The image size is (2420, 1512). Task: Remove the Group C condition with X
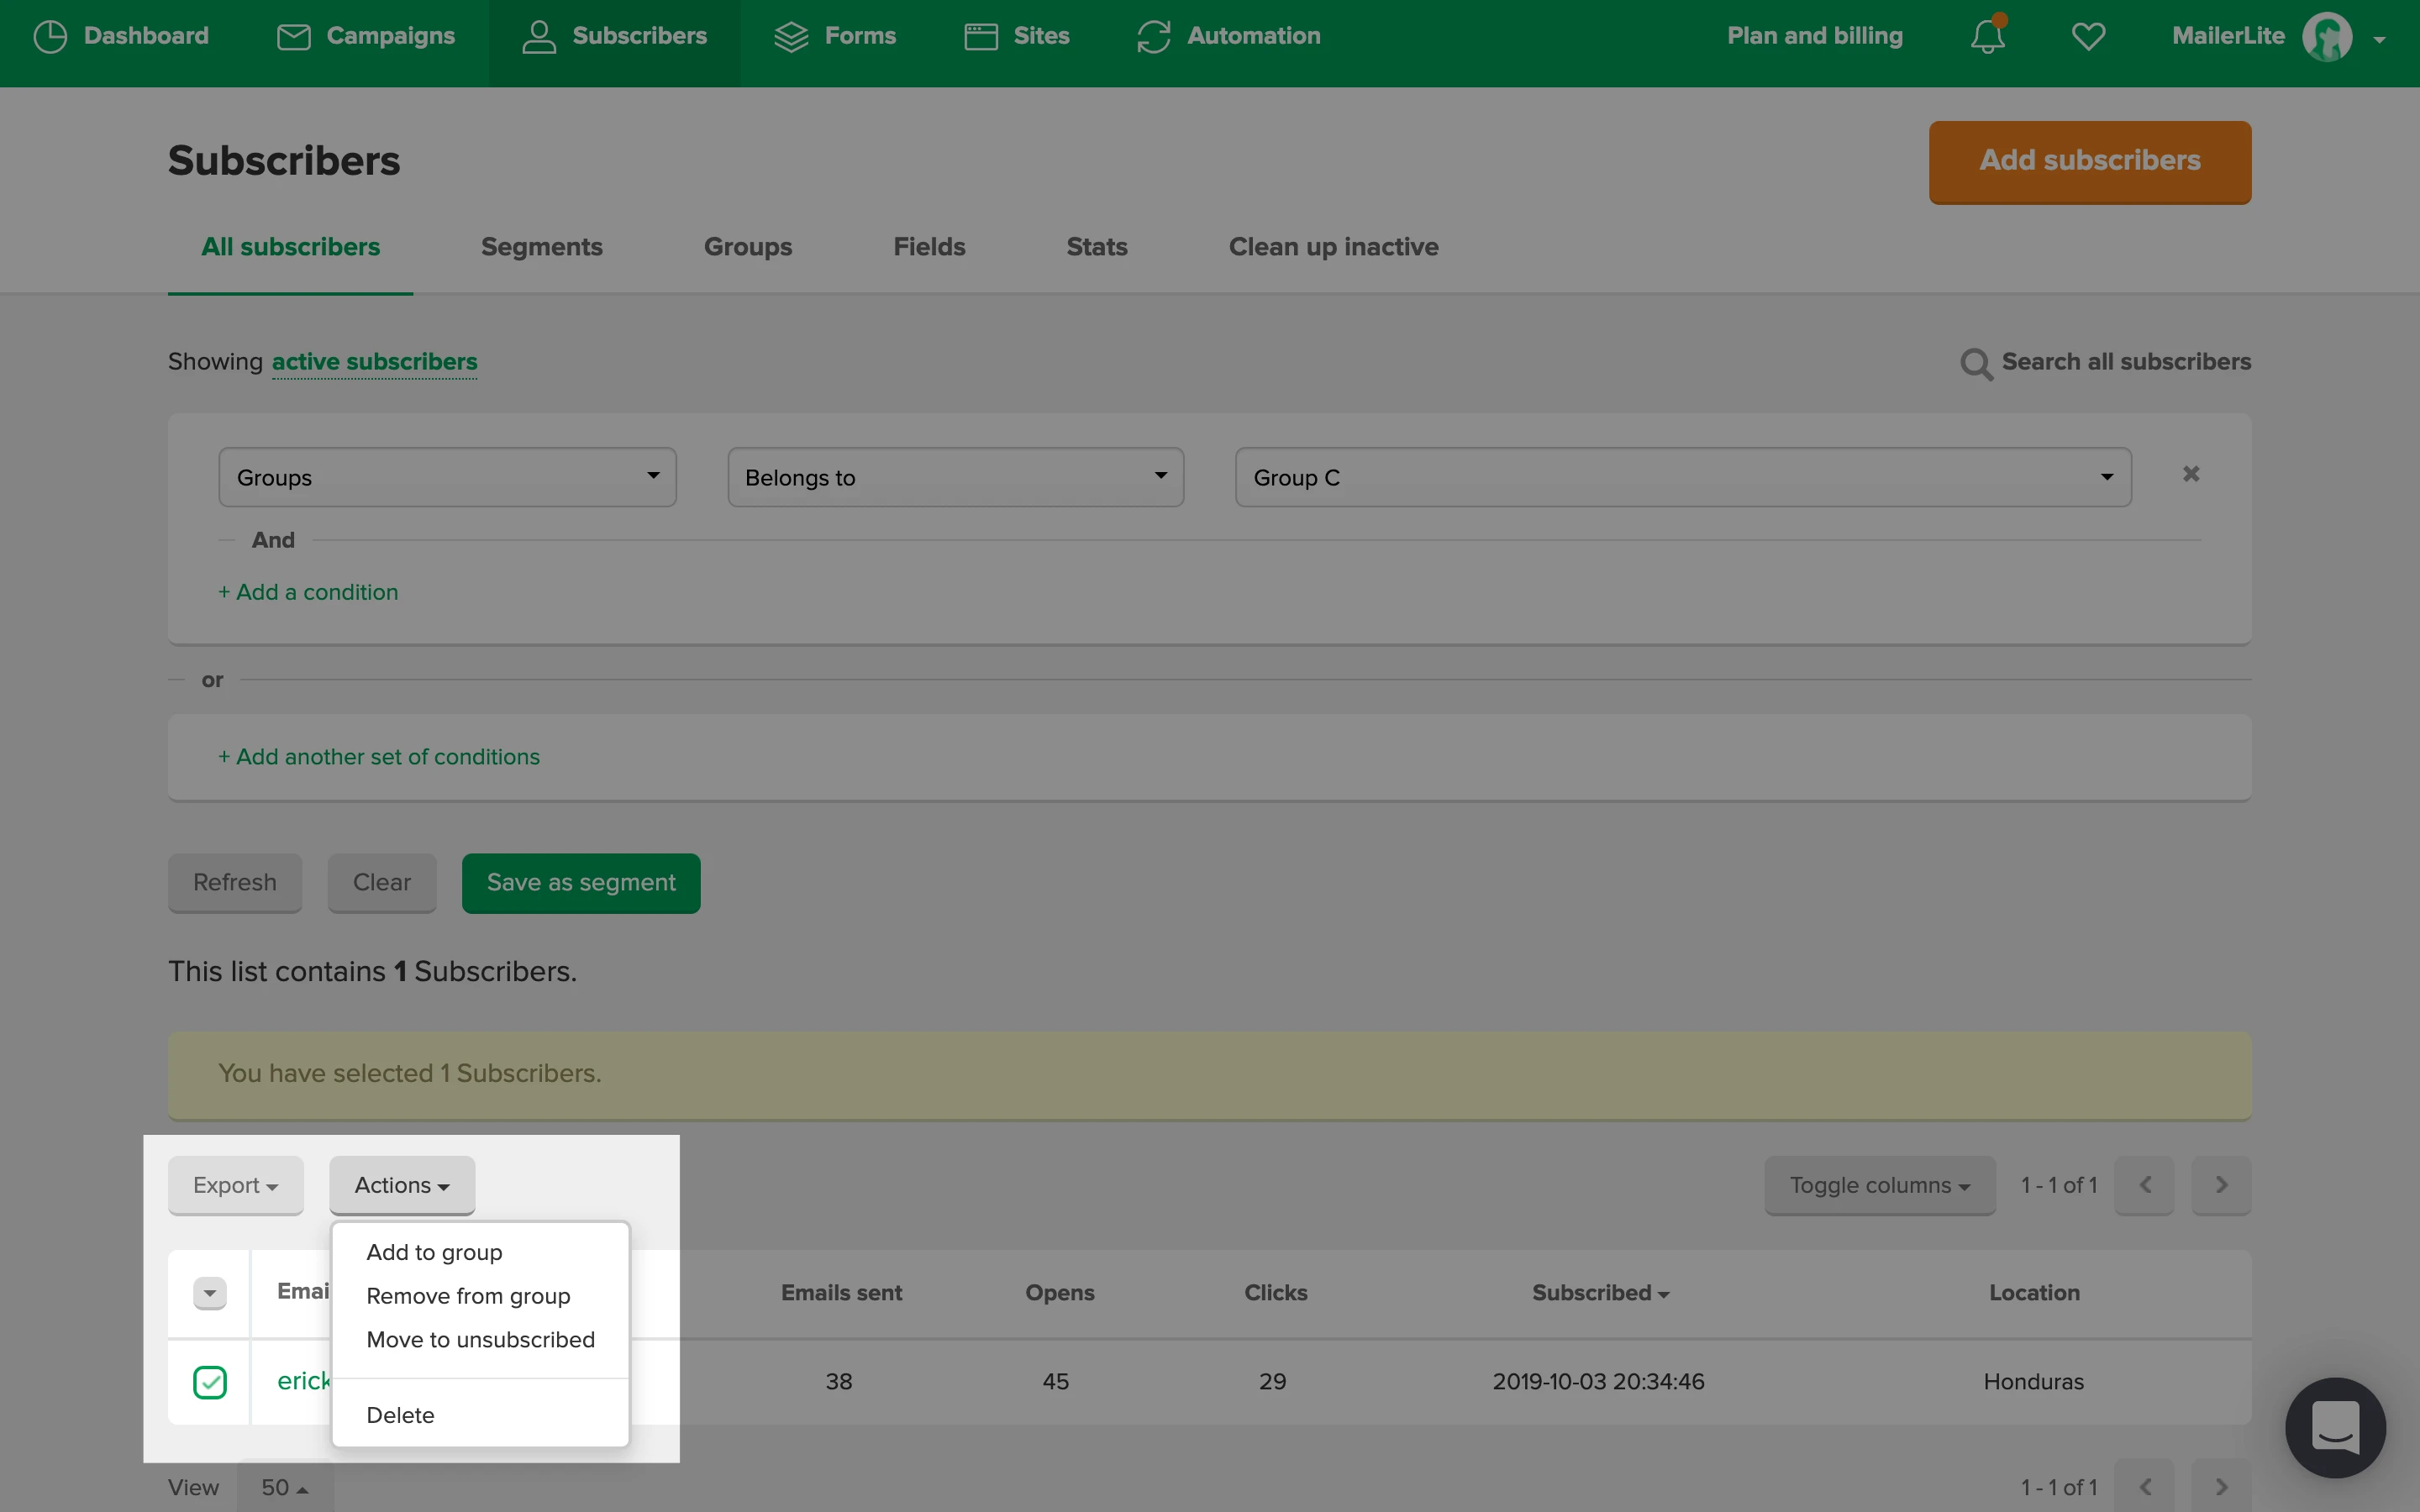(x=2190, y=474)
